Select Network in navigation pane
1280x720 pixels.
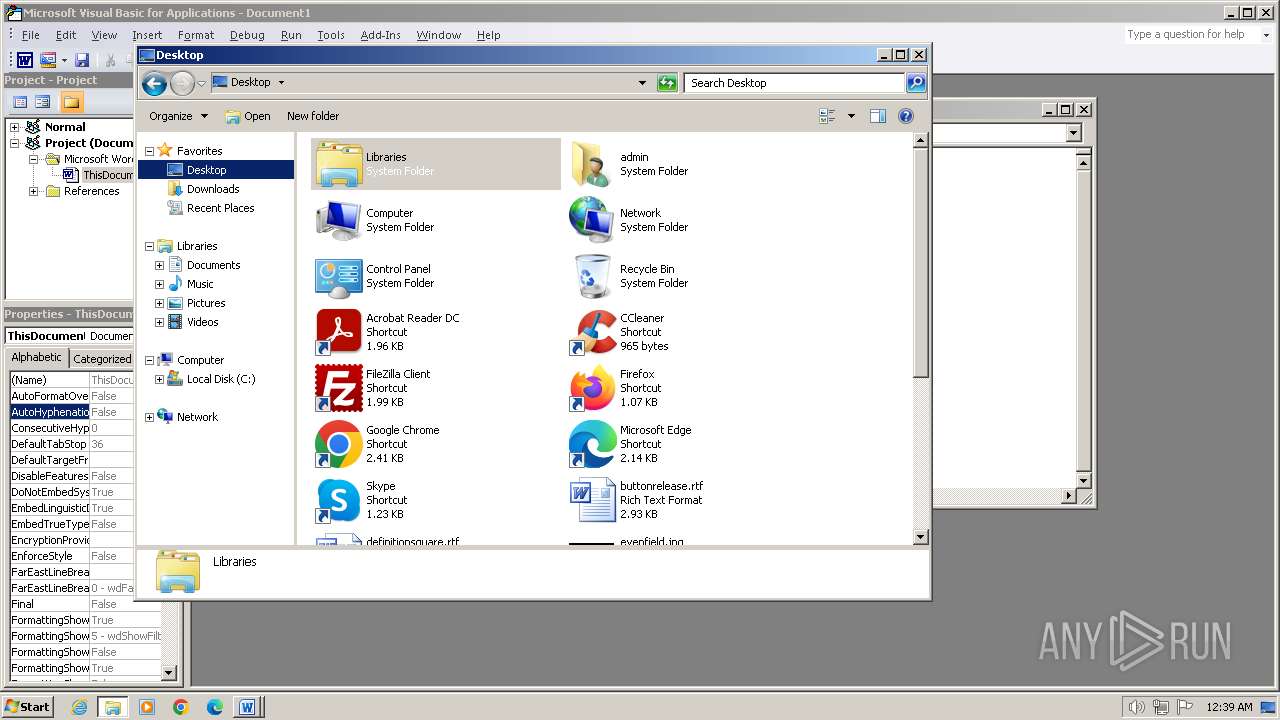click(197, 417)
